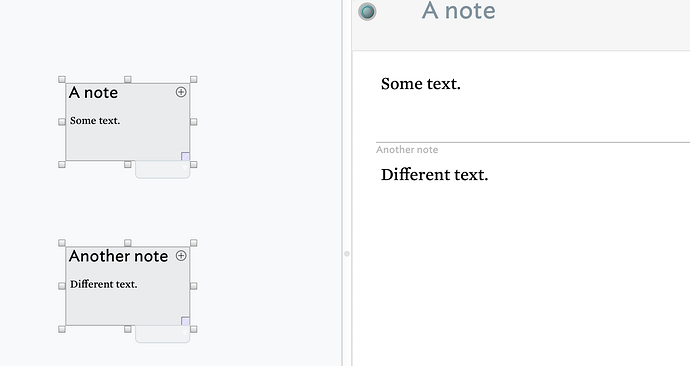Click bottom-right resize handle of 'Another note'
This screenshot has height=366, width=690.
194,329
